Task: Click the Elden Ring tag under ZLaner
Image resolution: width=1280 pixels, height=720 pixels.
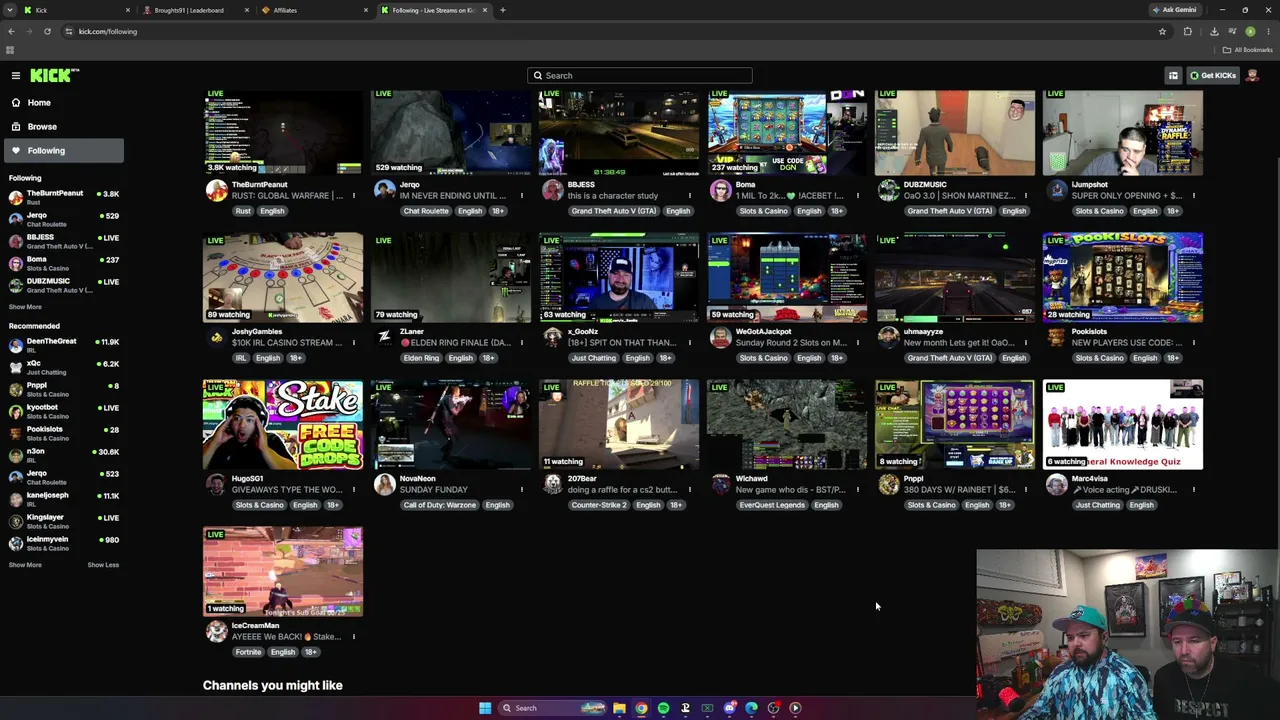Action: tap(421, 358)
